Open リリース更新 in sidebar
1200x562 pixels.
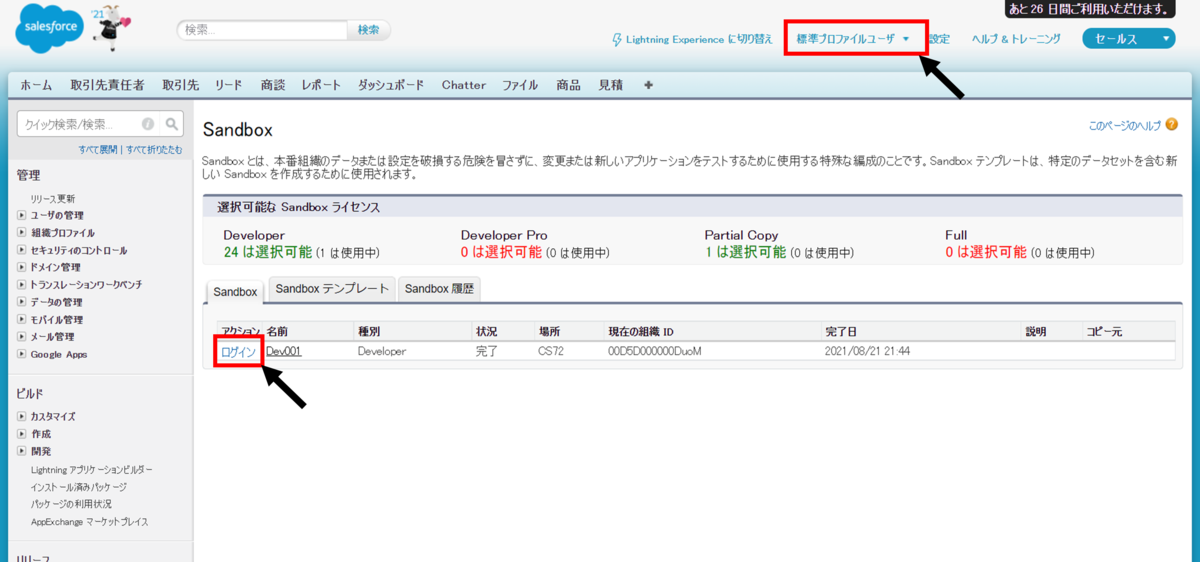(53, 199)
